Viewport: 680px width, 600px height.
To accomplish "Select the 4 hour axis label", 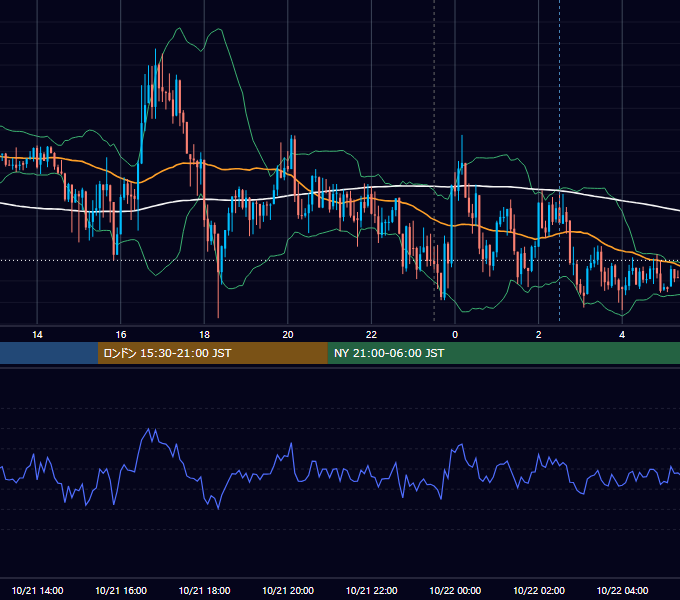I will pos(622,335).
